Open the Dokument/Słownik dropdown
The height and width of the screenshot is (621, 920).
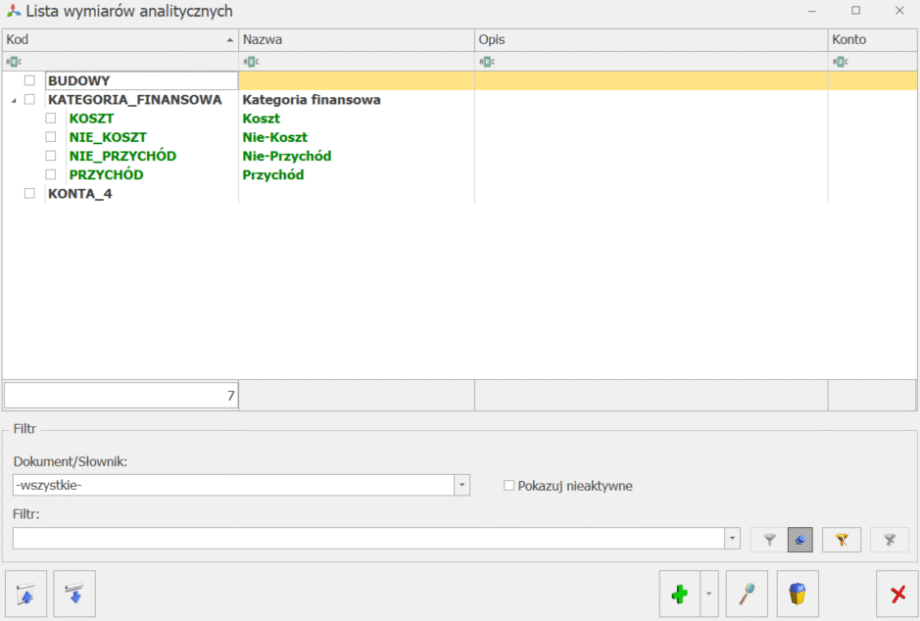[x=461, y=485]
